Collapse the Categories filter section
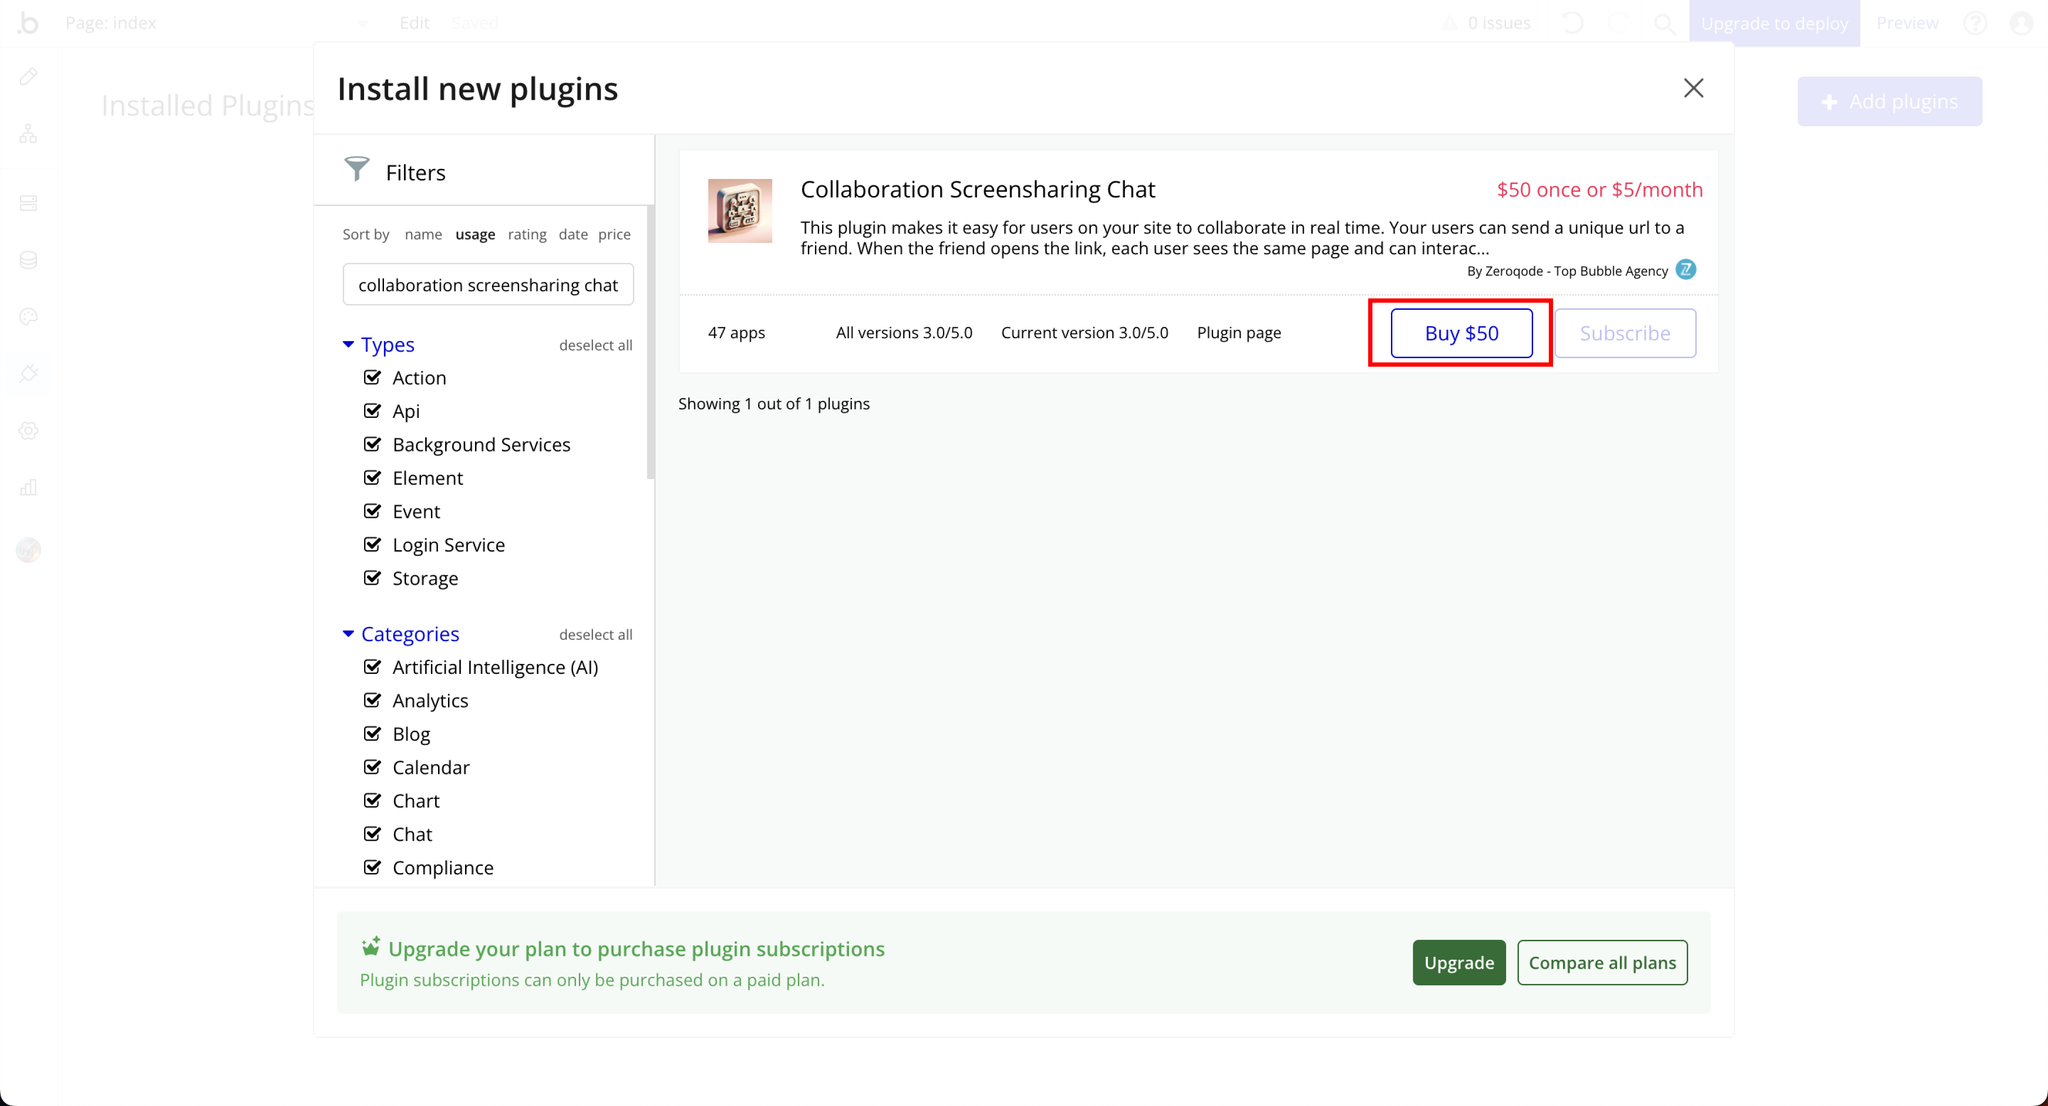The height and width of the screenshot is (1106, 2048). click(348, 634)
